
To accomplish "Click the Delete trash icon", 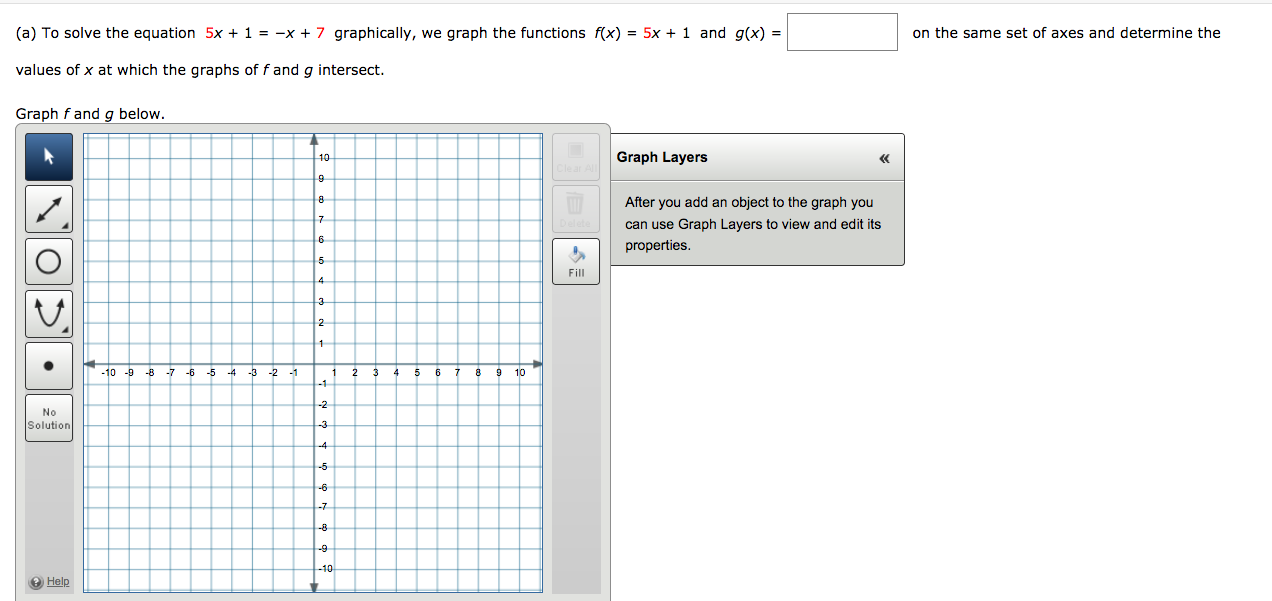I will [x=575, y=208].
